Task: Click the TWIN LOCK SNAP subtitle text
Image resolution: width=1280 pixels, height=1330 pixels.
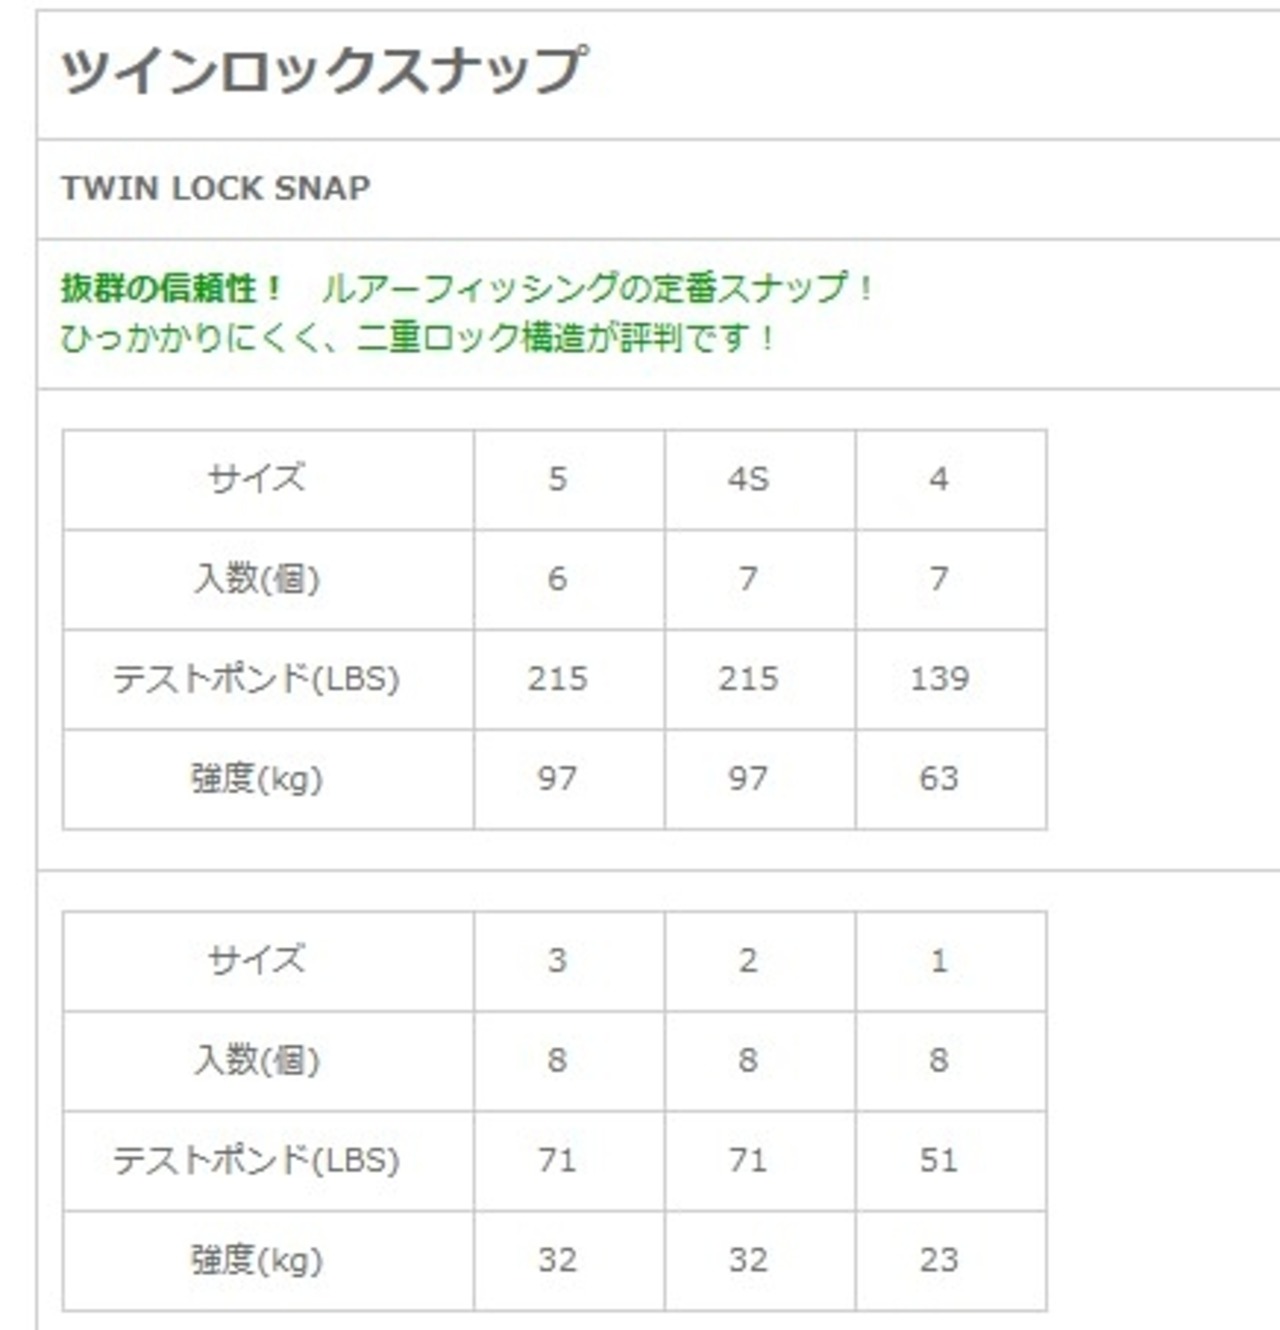Action: click(216, 188)
